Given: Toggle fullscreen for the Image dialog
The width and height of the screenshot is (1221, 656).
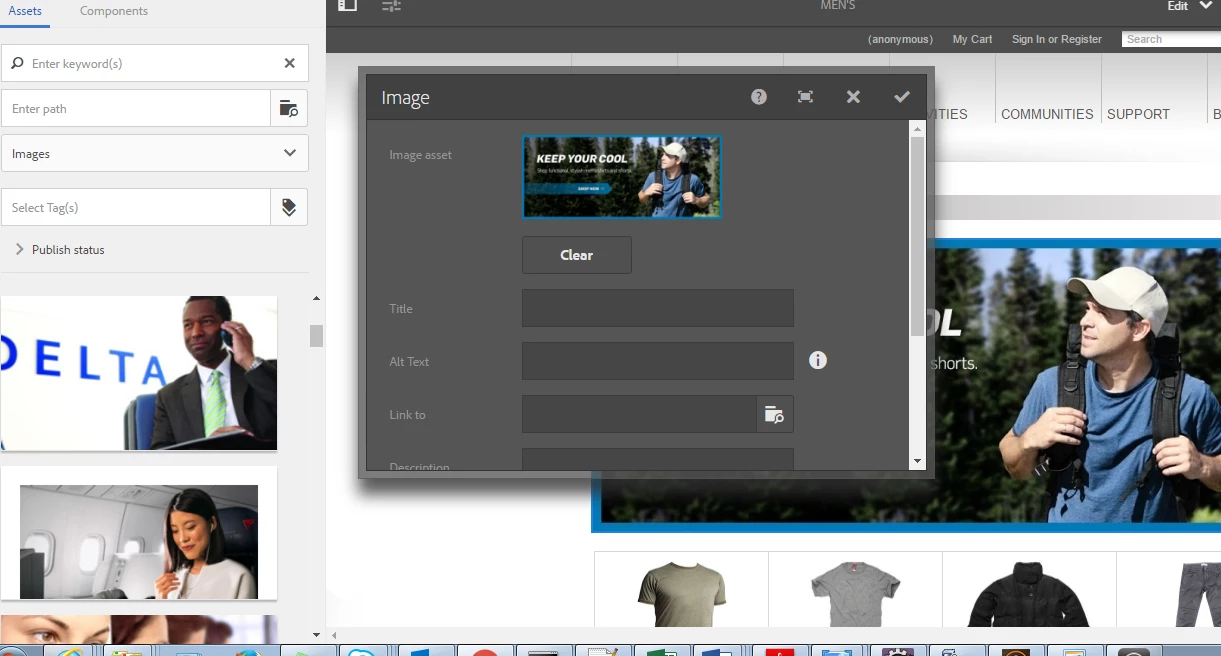Looking at the screenshot, I should coord(805,97).
